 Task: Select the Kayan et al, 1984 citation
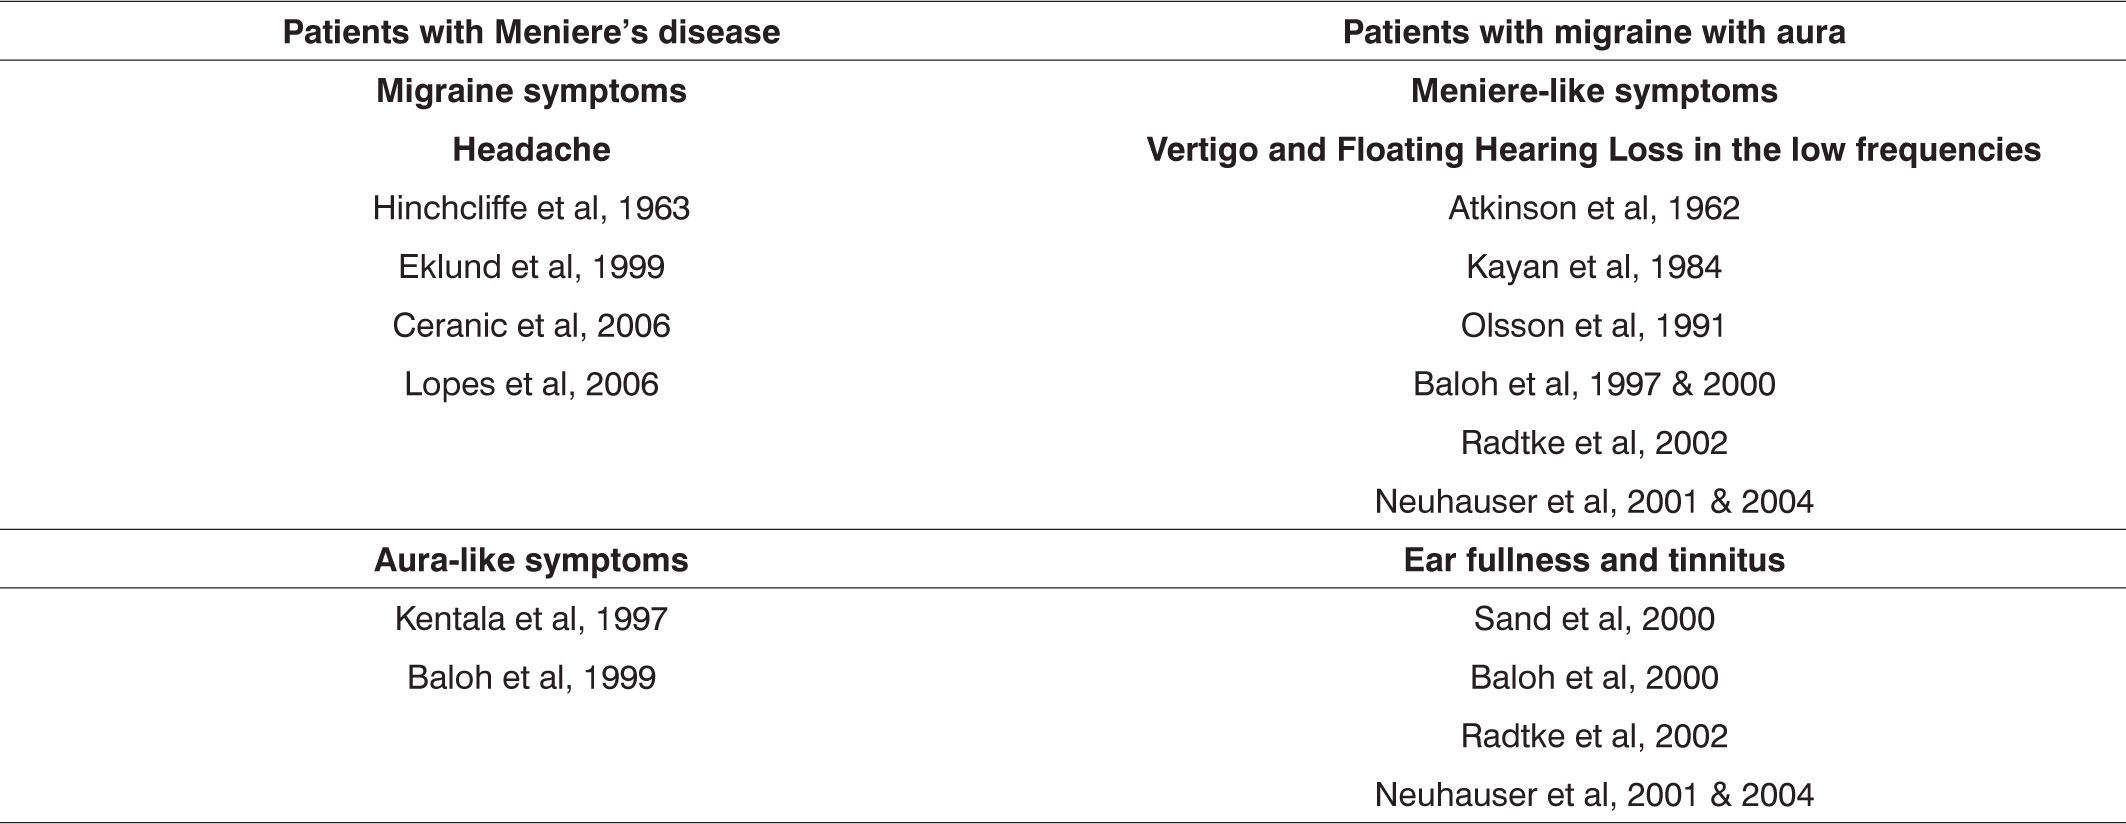click(x=1593, y=267)
